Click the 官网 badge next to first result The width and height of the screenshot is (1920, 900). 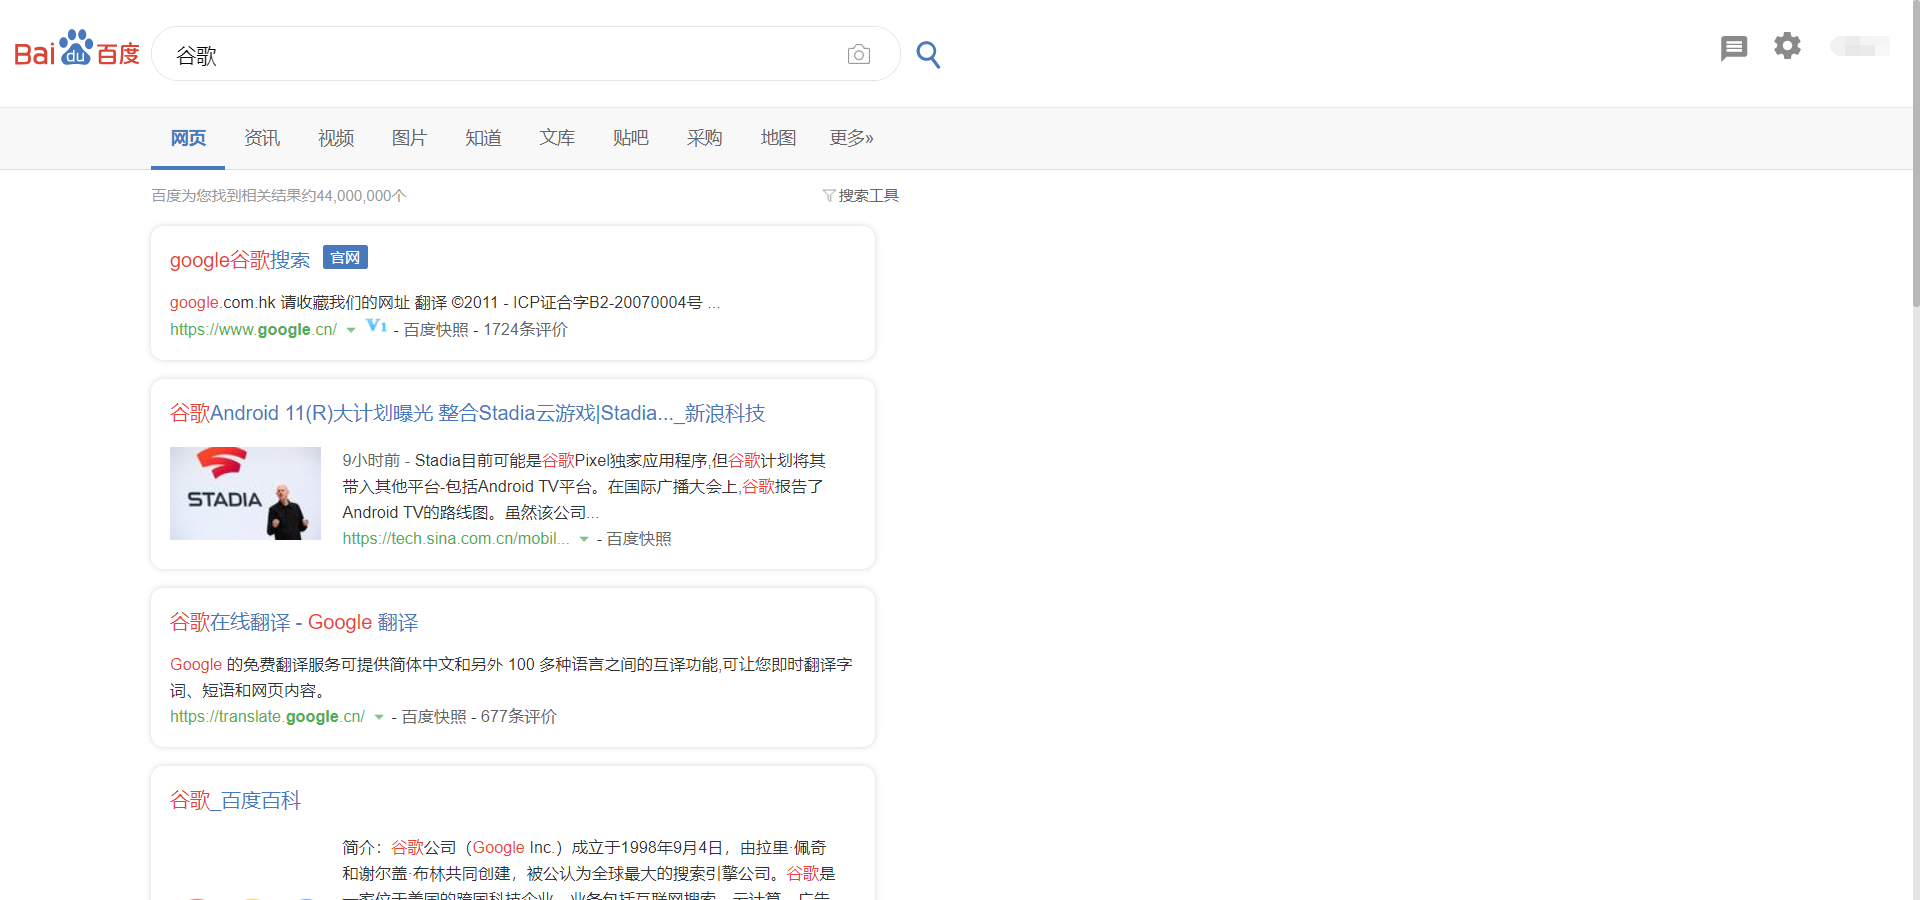pyautogui.click(x=344, y=257)
